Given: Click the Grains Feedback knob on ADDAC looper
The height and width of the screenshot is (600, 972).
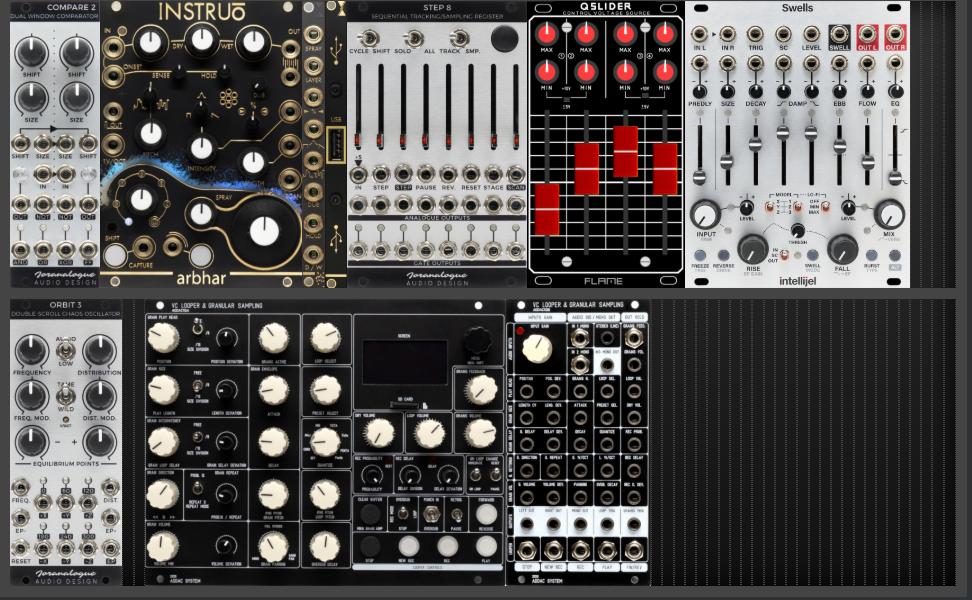Looking at the screenshot, I should pos(480,389).
